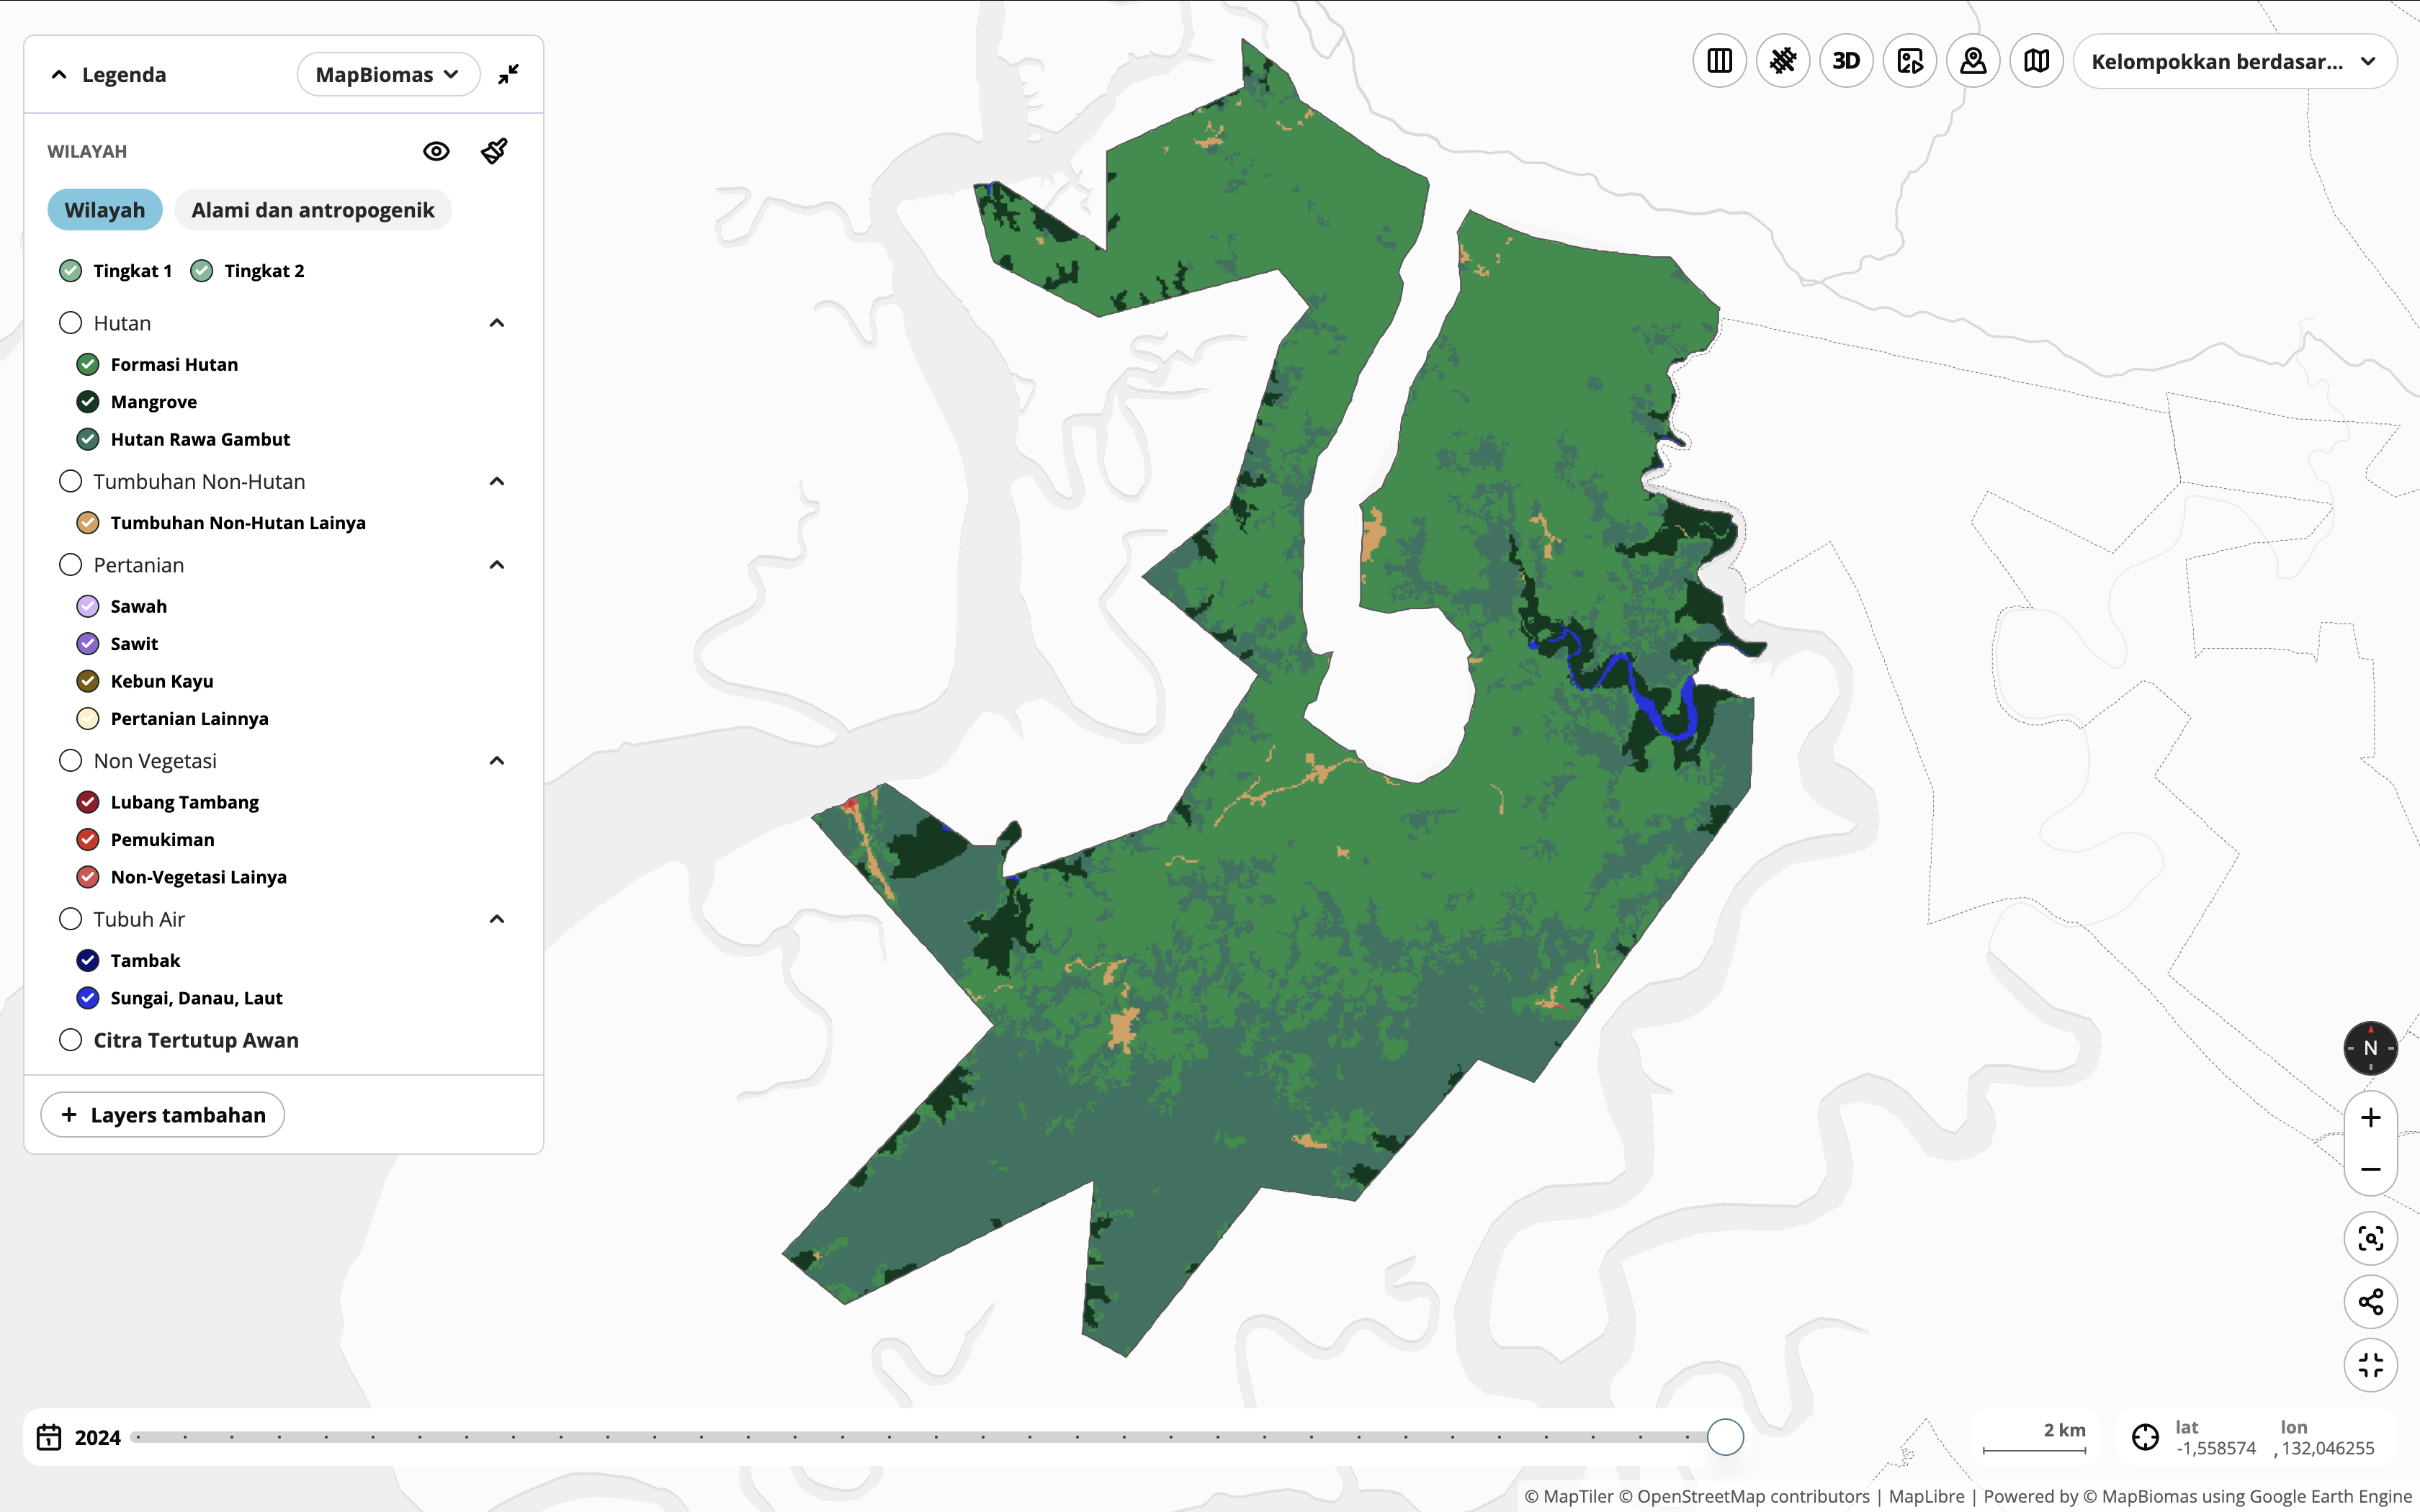The height and width of the screenshot is (1512, 2420).
Task: Toggle layer visibility eye icon
Action: (x=436, y=151)
